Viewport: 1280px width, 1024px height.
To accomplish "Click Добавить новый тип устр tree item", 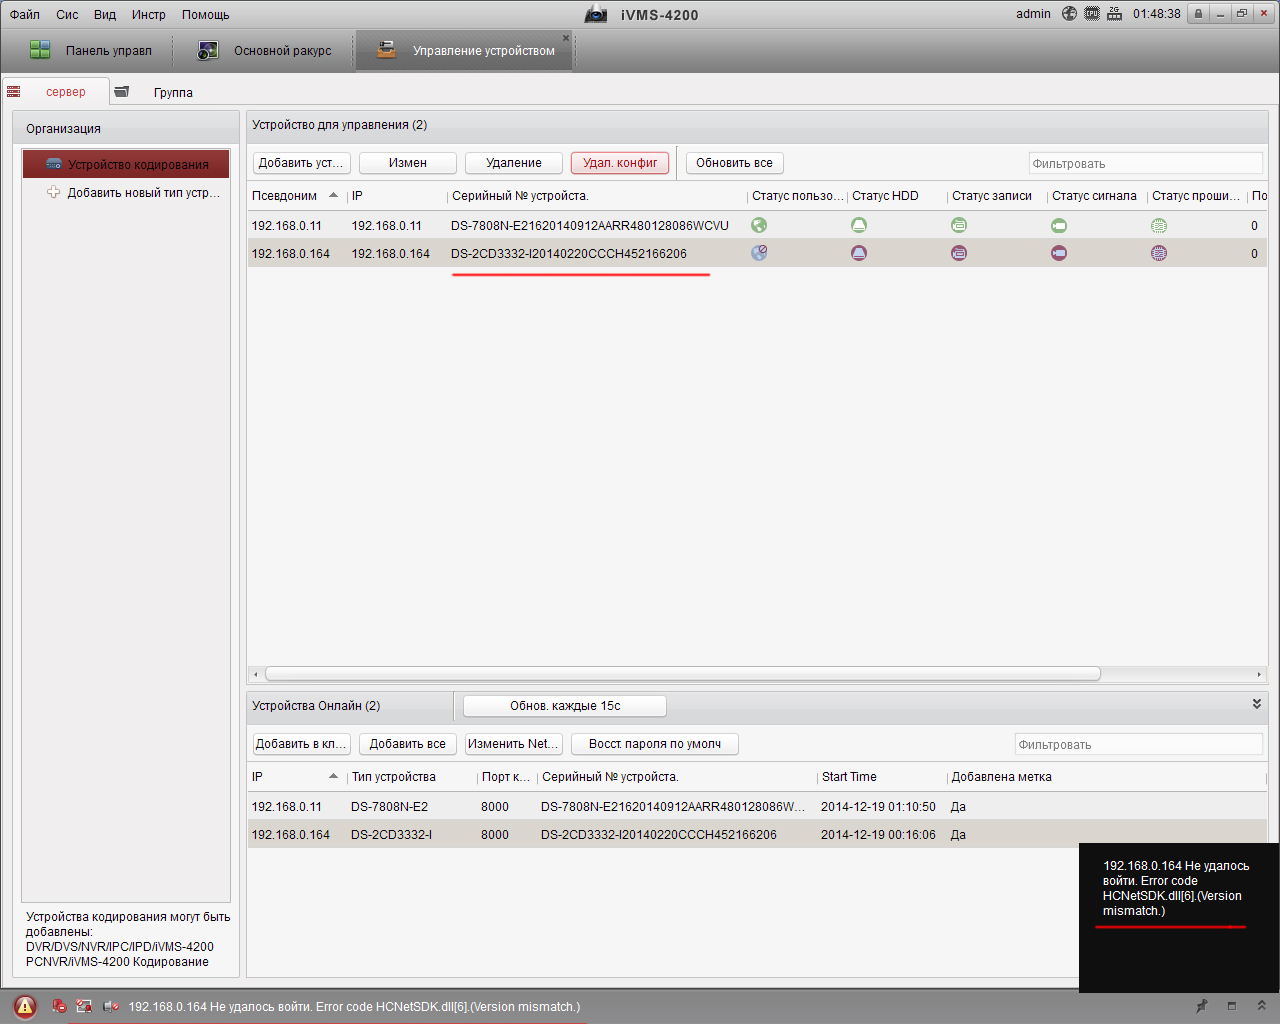I will tap(144, 192).
